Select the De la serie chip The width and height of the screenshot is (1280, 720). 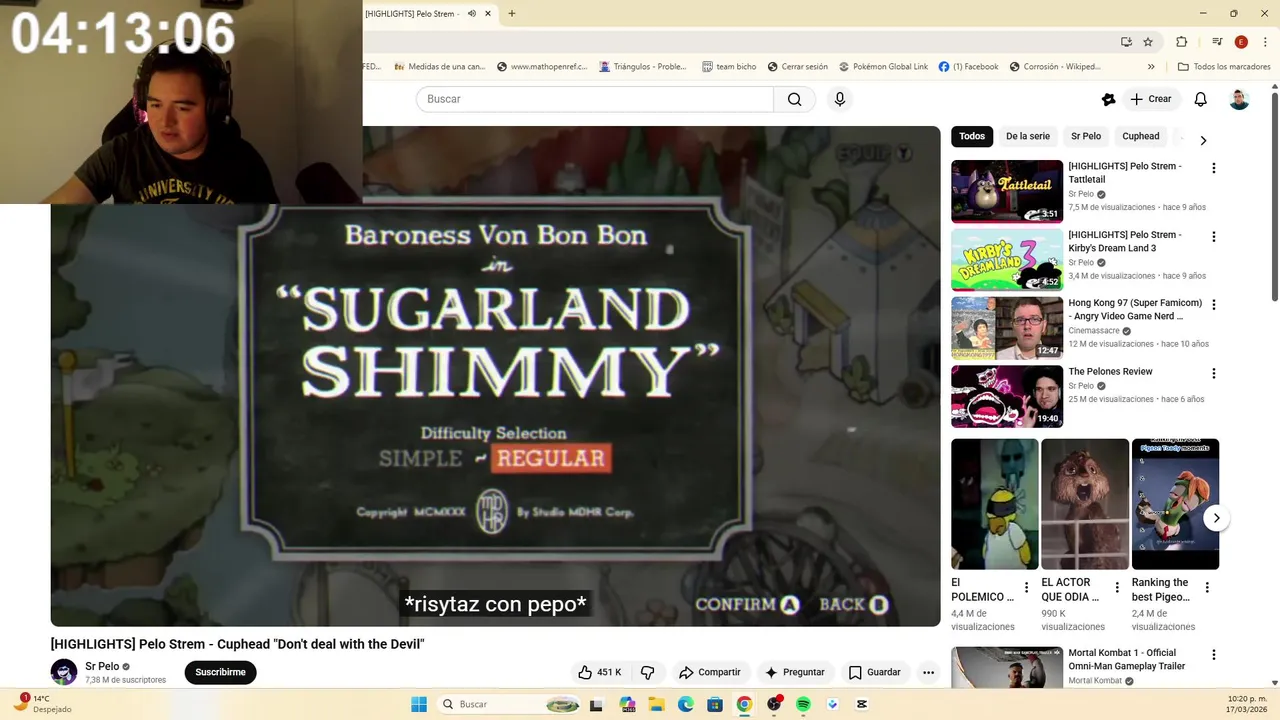1028,136
